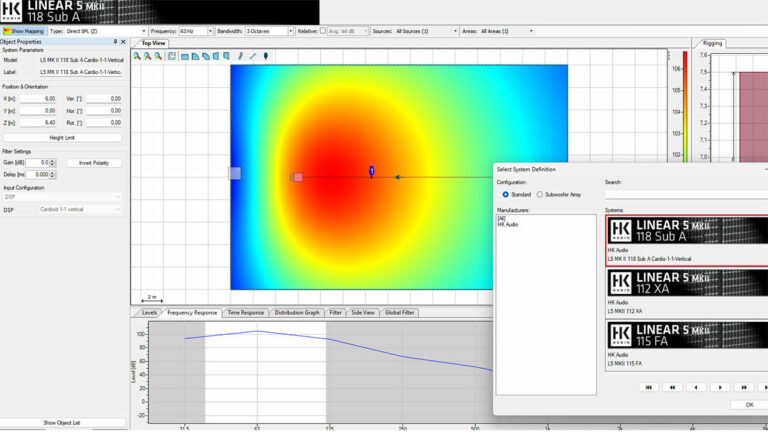This screenshot has height=432, width=768.
Task: Confirm the dialog with OK
Action: (749, 405)
